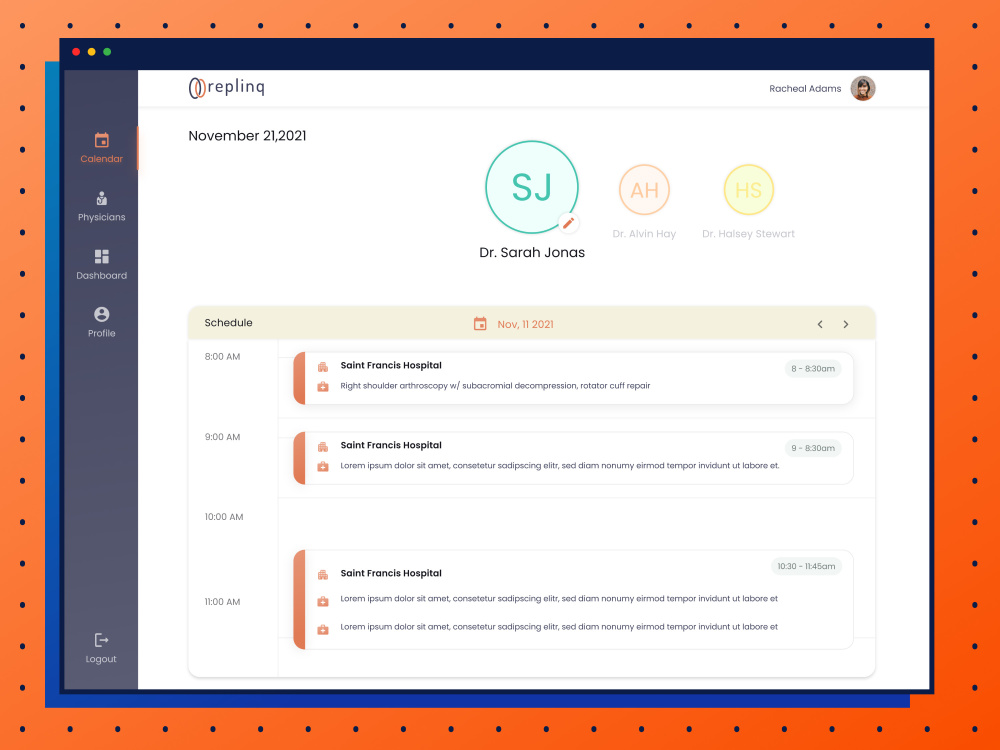Click the pencil edit icon on Dr. Sarah Jonas

[569, 223]
